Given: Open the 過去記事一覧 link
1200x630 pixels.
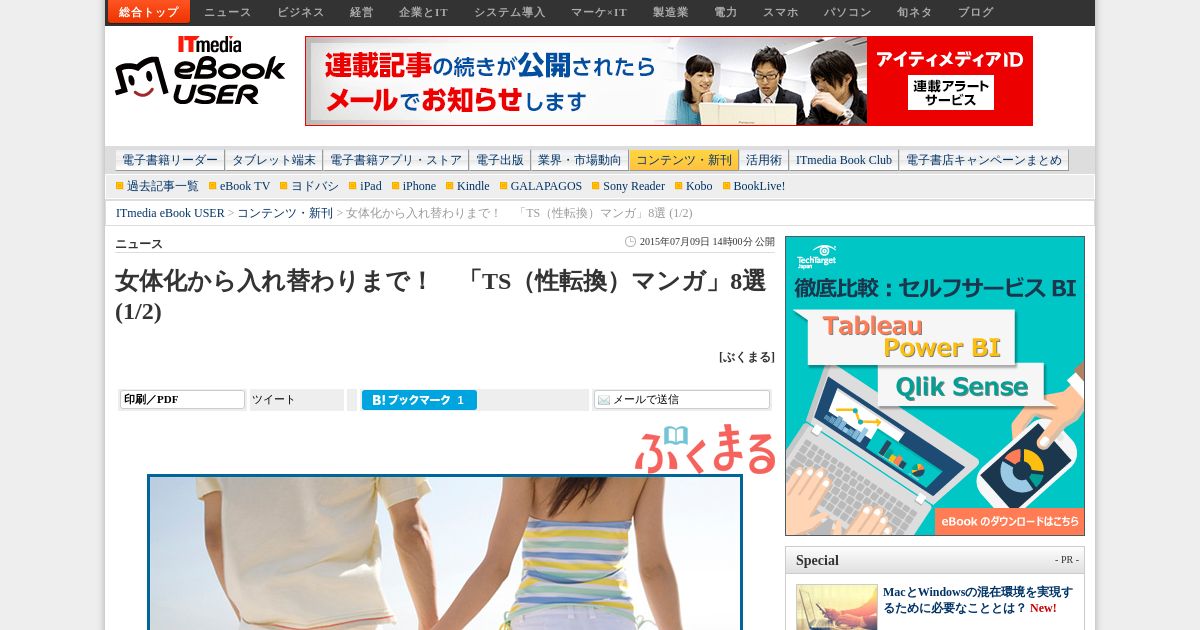Looking at the screenshot, I should [163, 186].
